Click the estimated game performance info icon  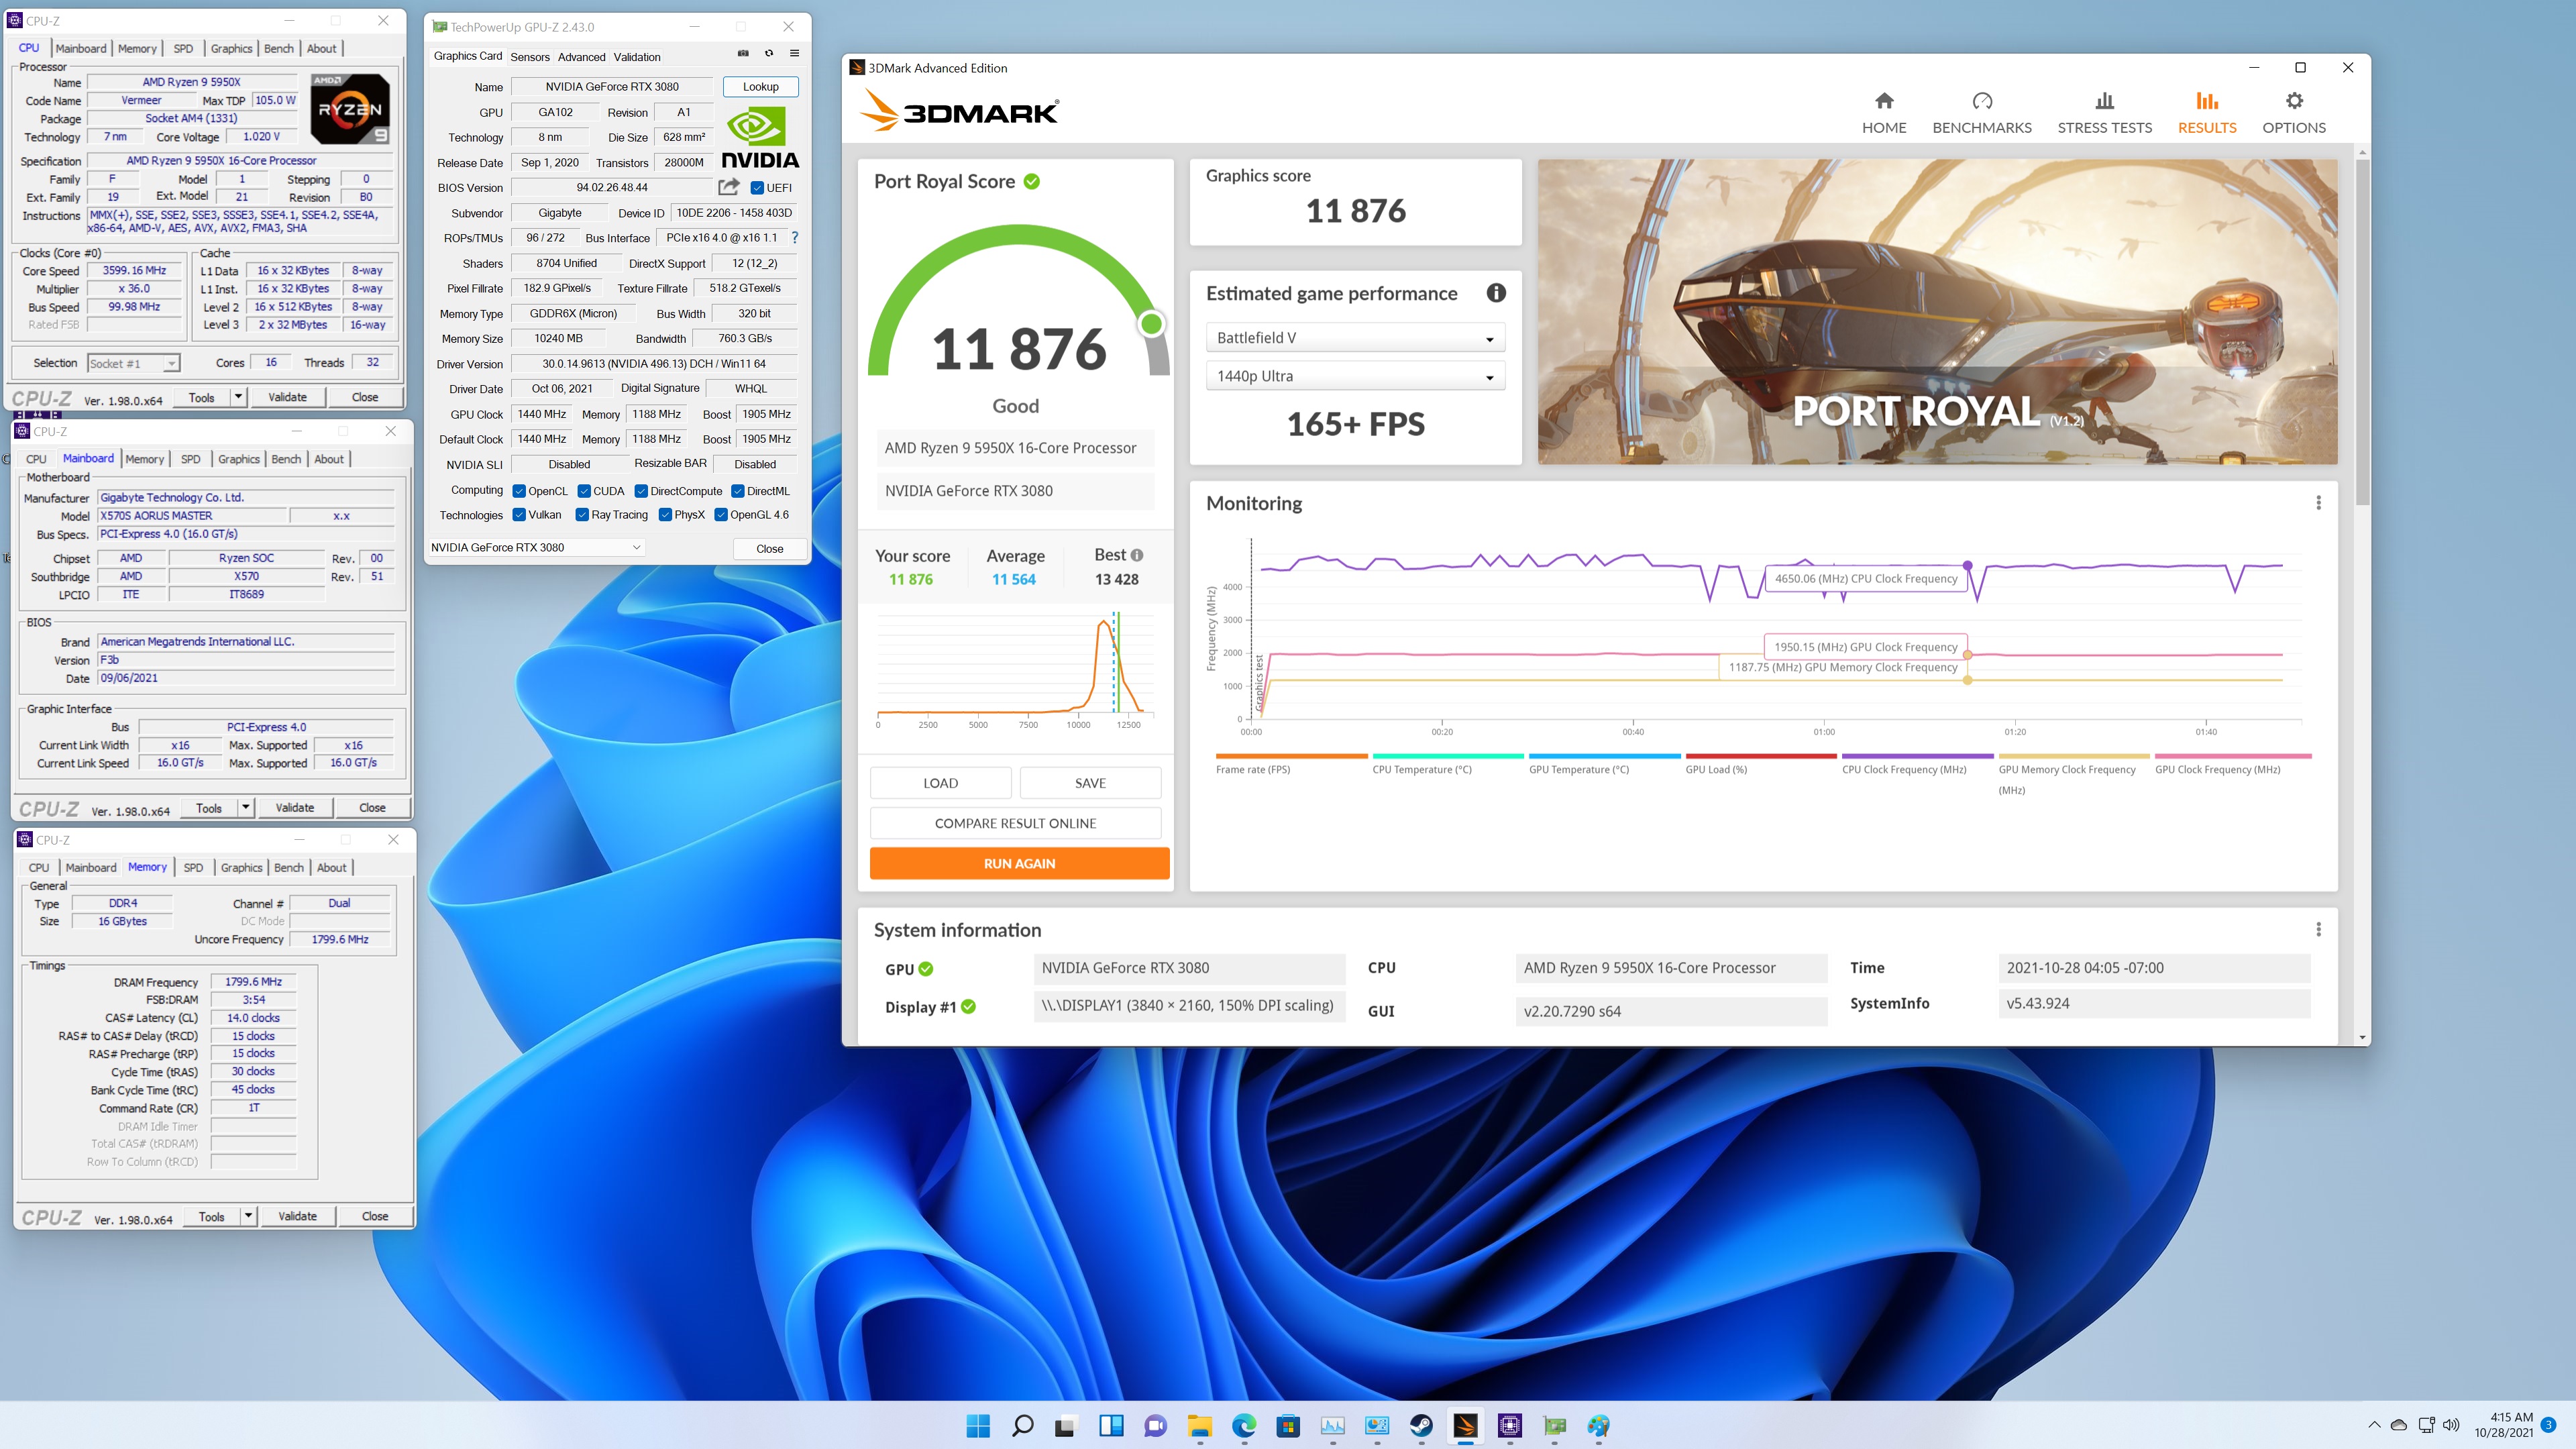pyautogui.click(x=1496, y=293)
